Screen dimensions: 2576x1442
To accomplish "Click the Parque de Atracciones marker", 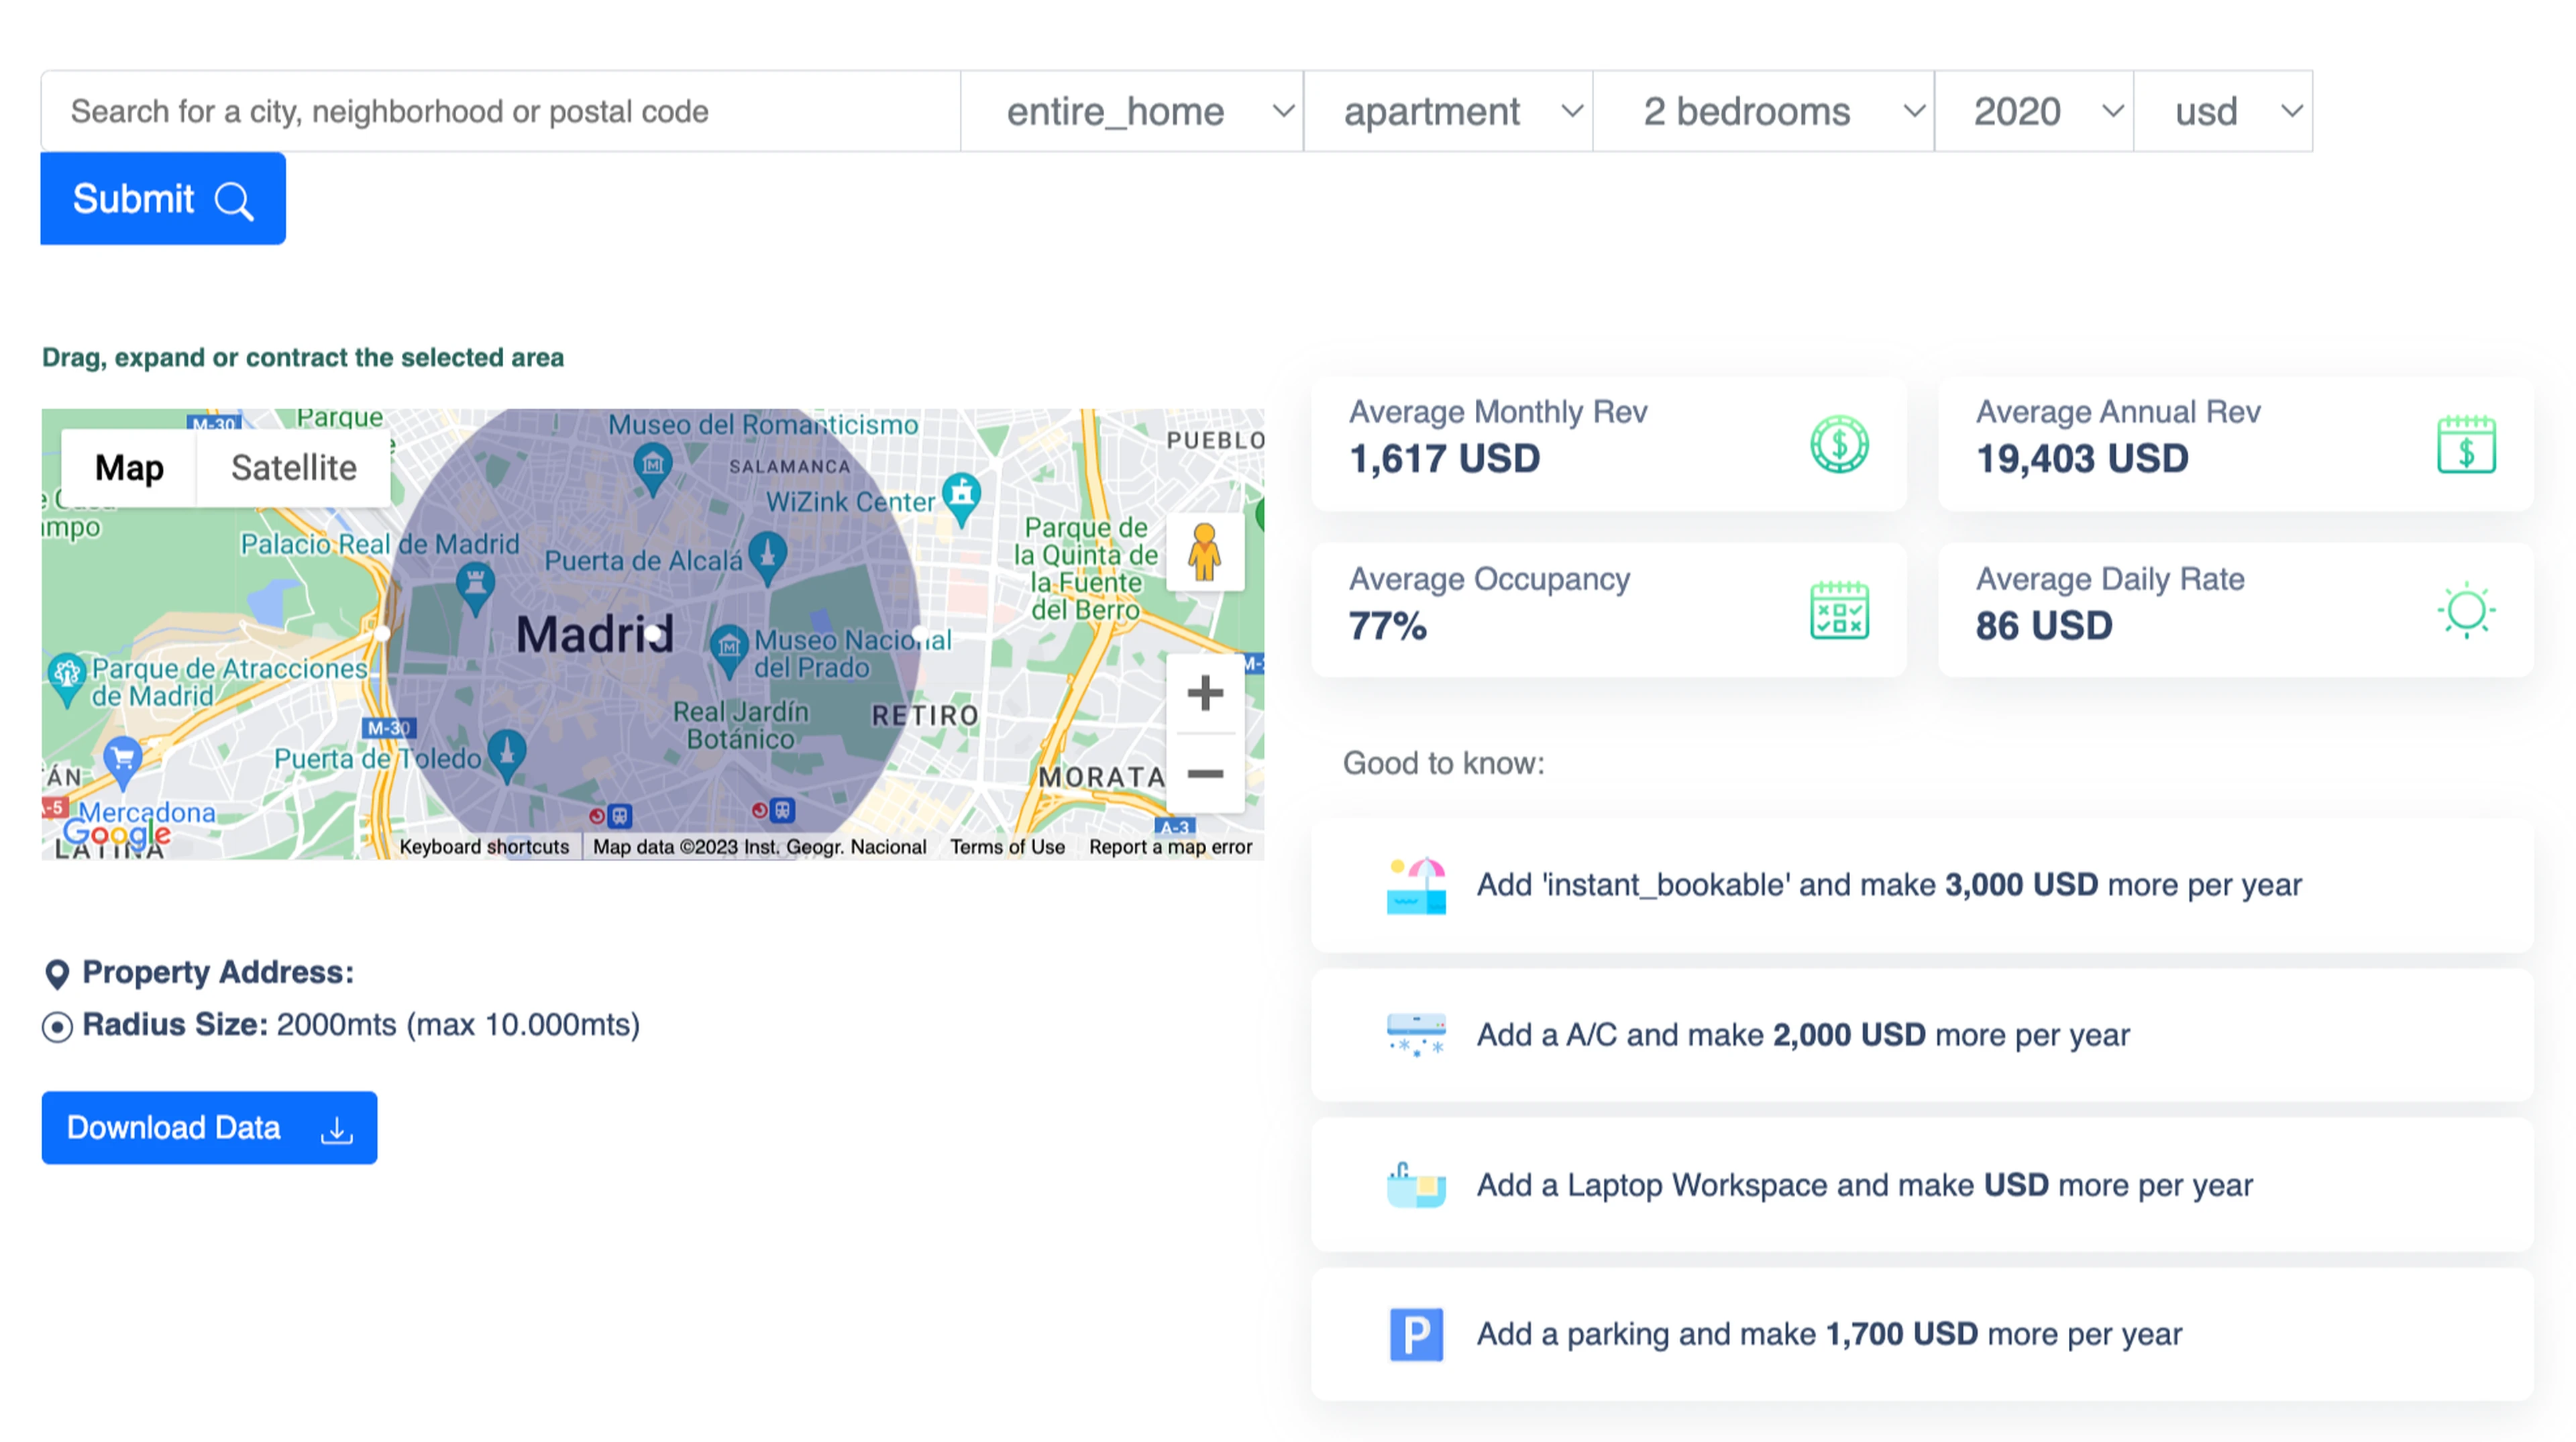I will pos(67,680).
